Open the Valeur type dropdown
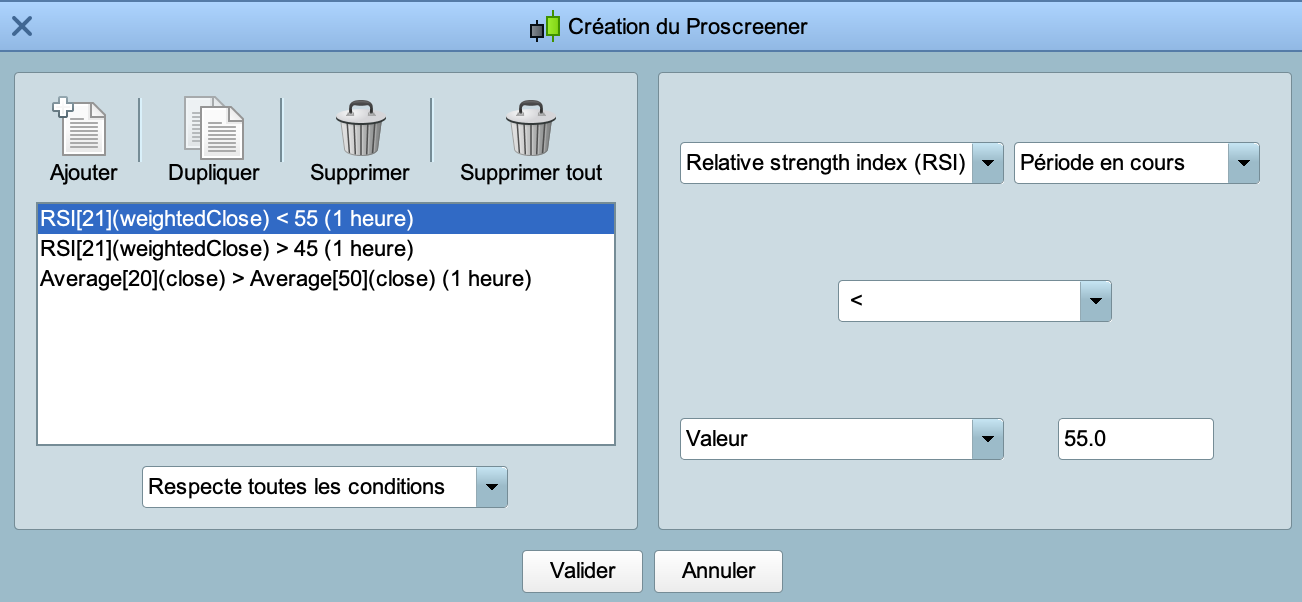The image size is (1302, 602). [987, 439]
